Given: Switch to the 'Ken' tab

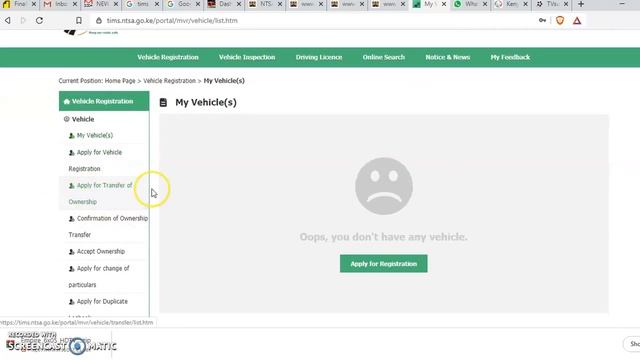Looking at the screenshot, I should point(511,4).
